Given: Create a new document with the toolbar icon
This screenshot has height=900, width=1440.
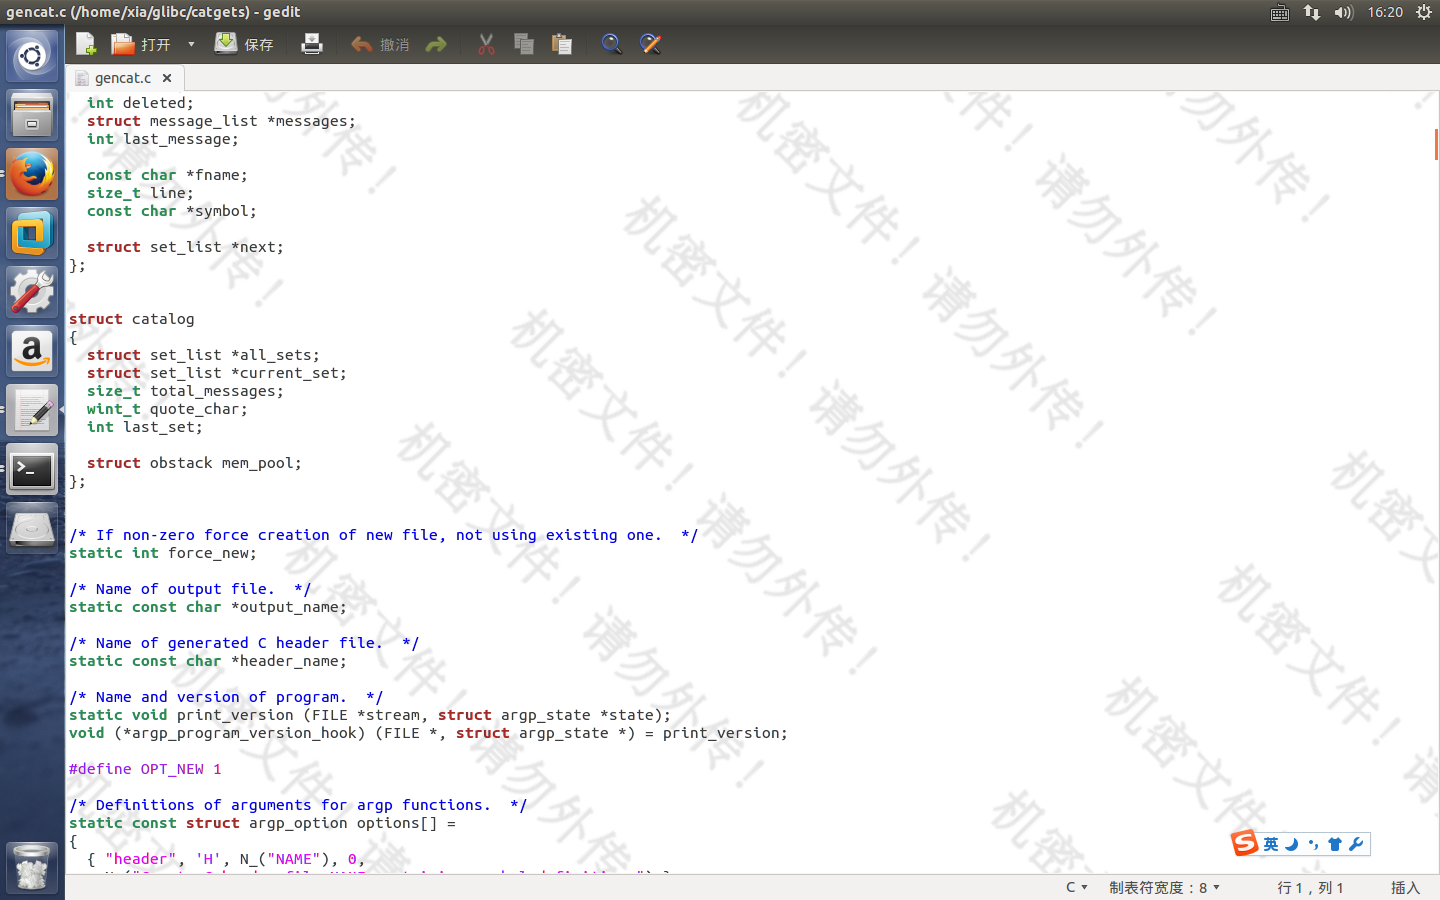Looking at the screenshot, I should 86,44.
